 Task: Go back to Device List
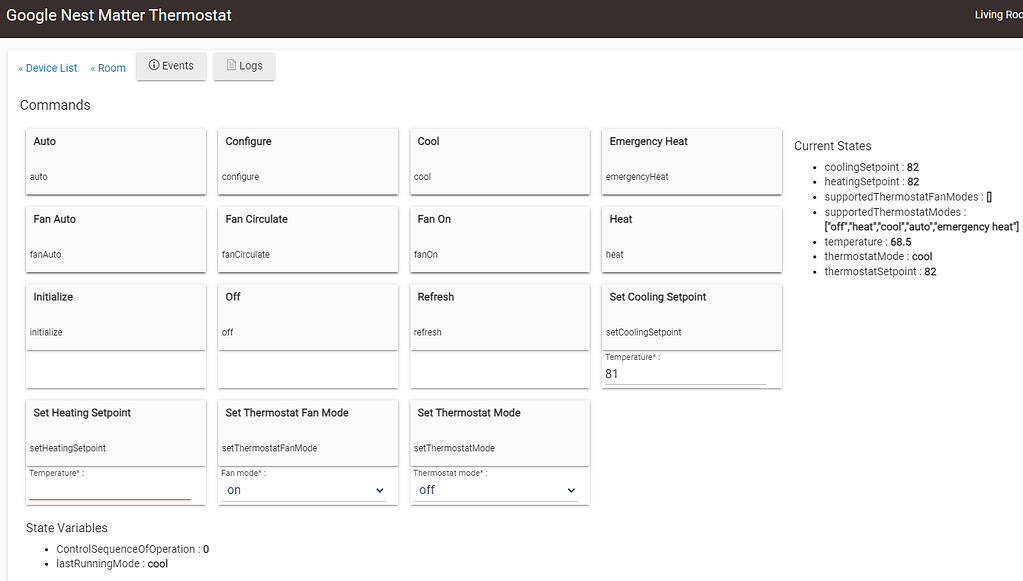tap(48, 68)
